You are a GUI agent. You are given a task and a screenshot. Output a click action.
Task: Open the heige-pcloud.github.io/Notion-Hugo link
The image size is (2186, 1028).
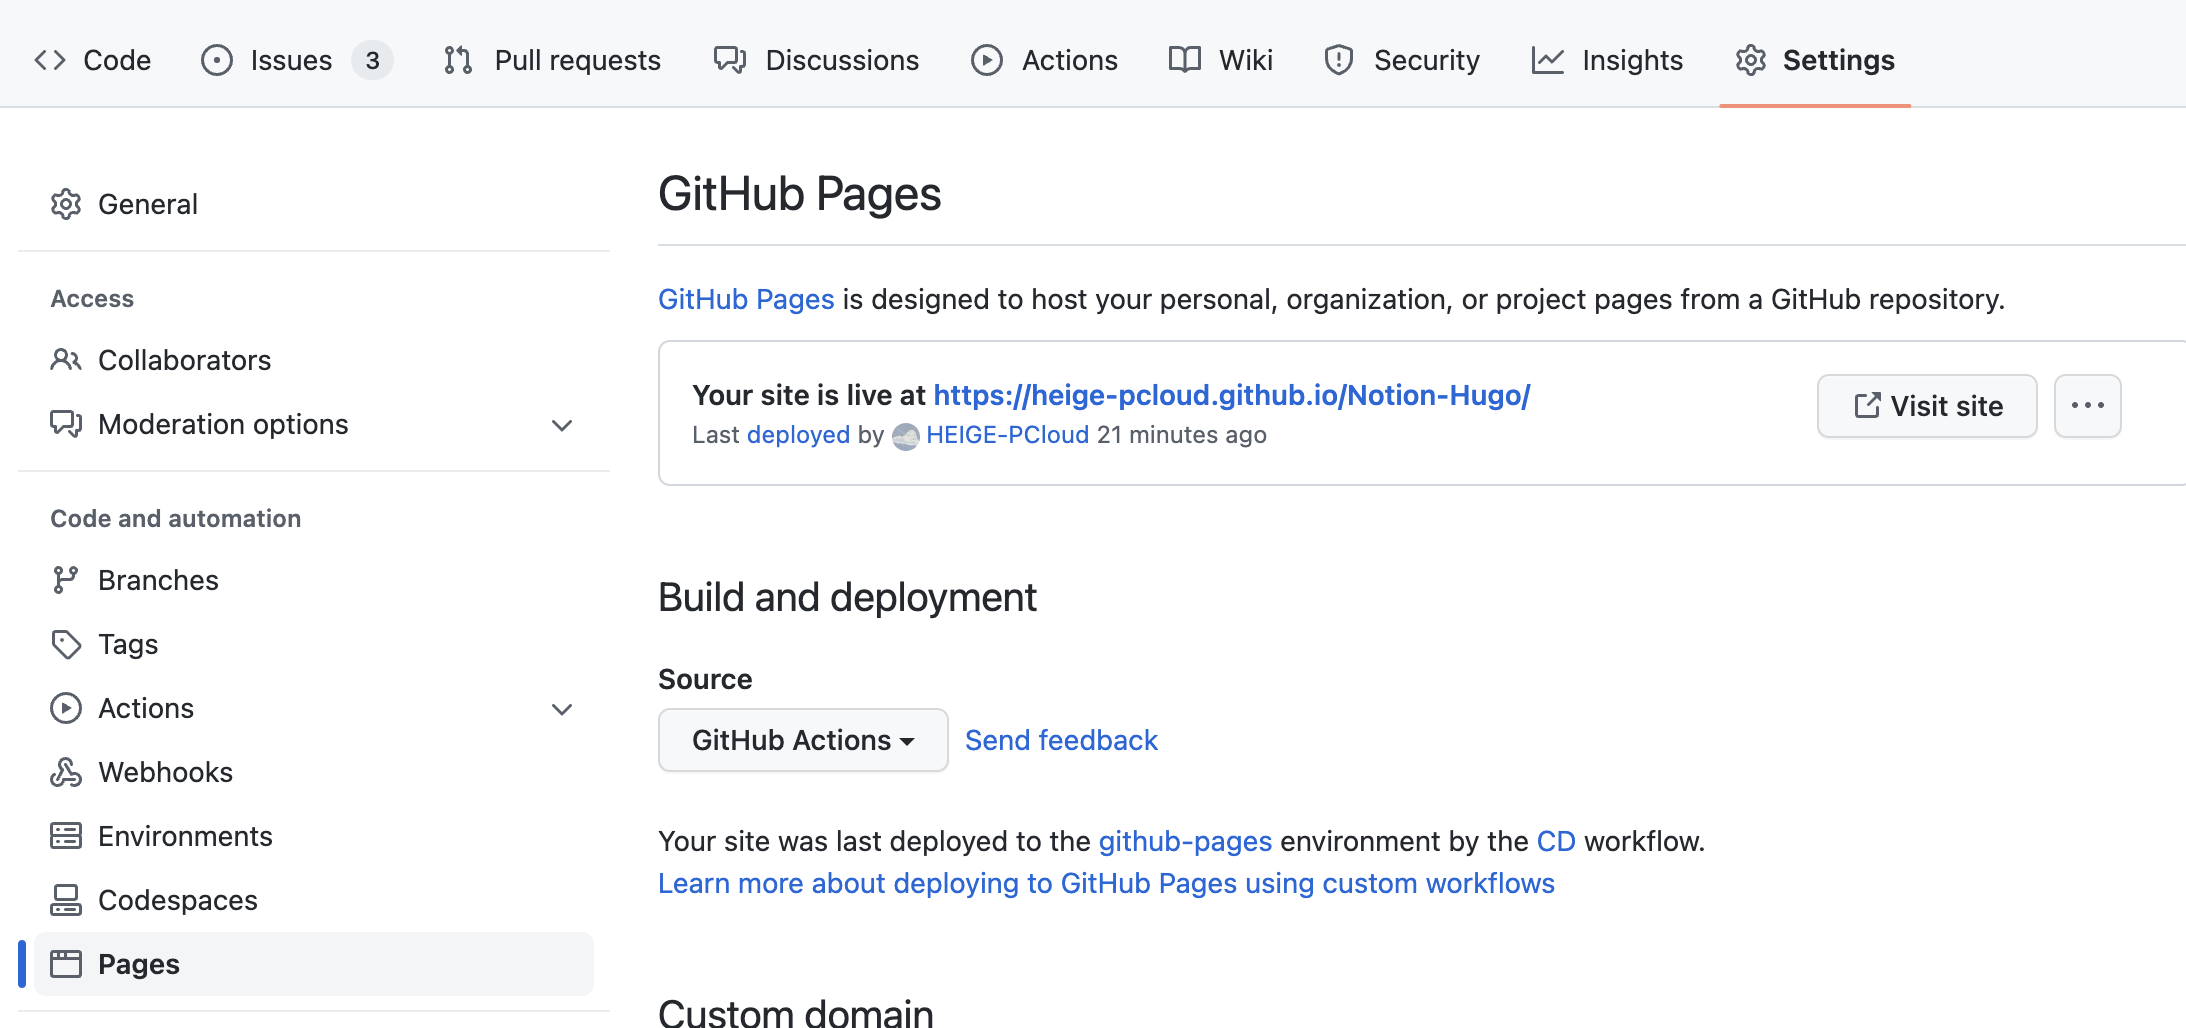pos(1232,395)
